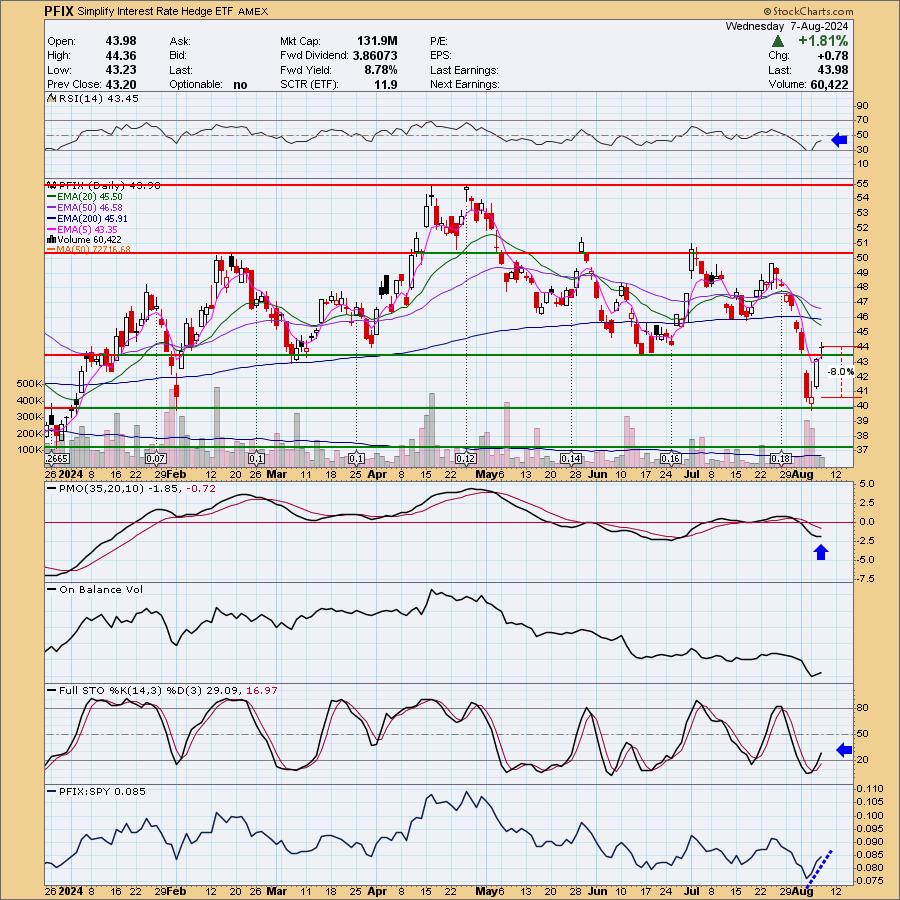This screenshot has width=900, height=900.
Task: Click the 500K volume axis label
Action: coord(30,383)
